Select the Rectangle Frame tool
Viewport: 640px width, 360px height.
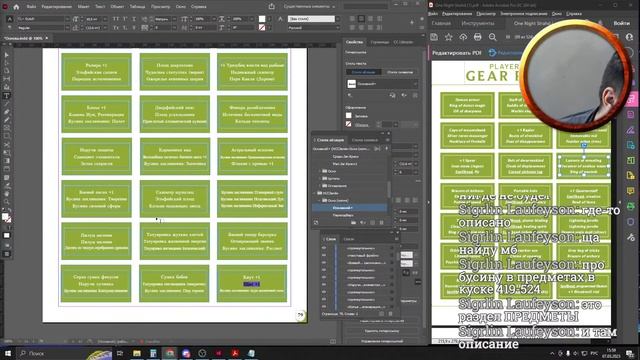[7, 128]
